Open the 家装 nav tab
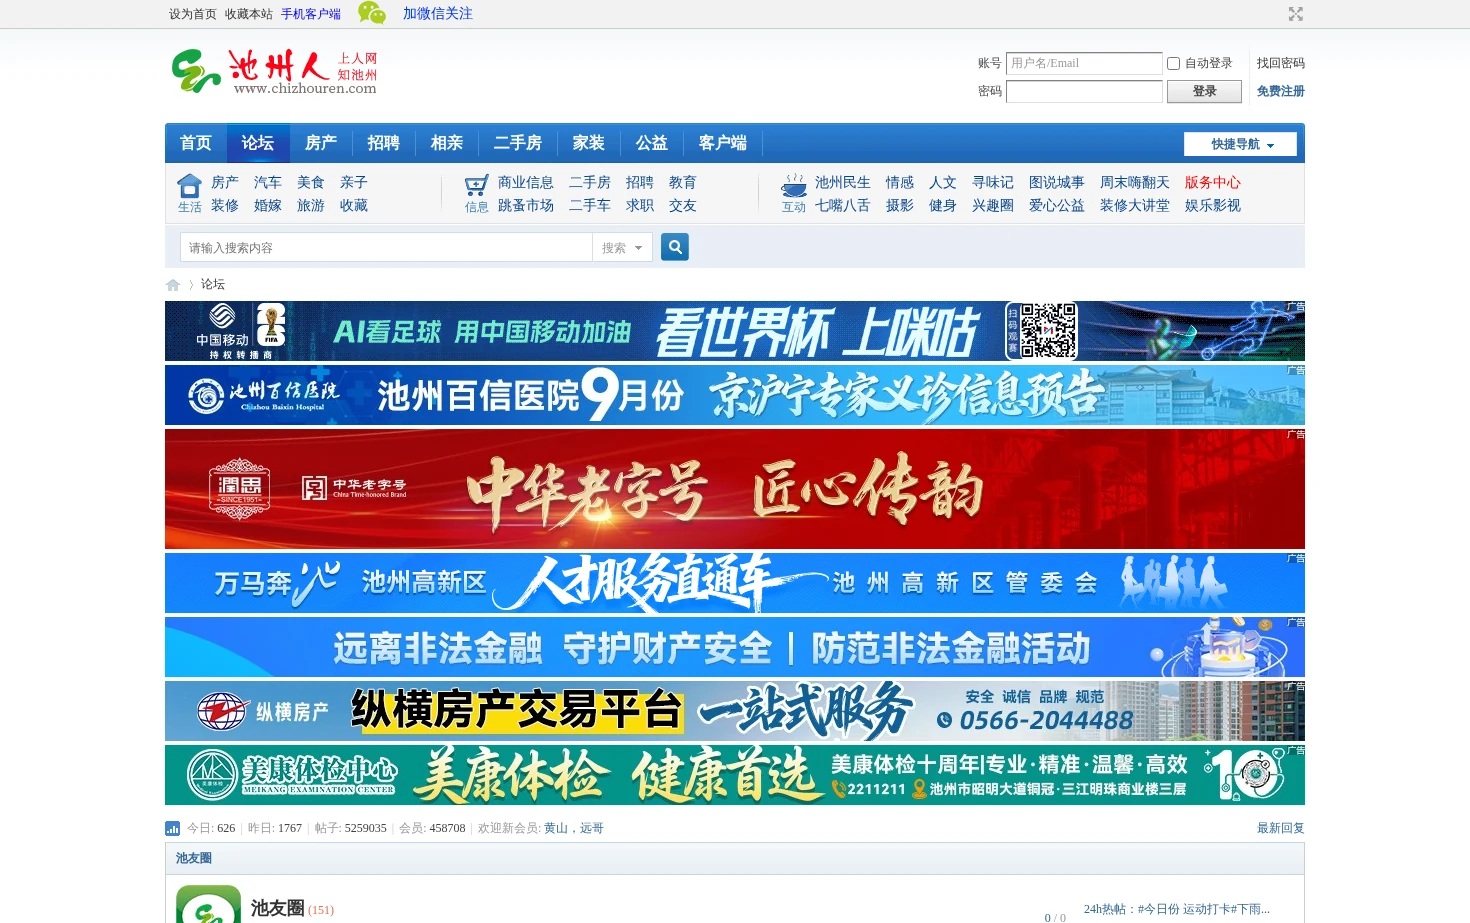Image resolution: width=1470 pixels, height=923 pixels. coord(589,143)
